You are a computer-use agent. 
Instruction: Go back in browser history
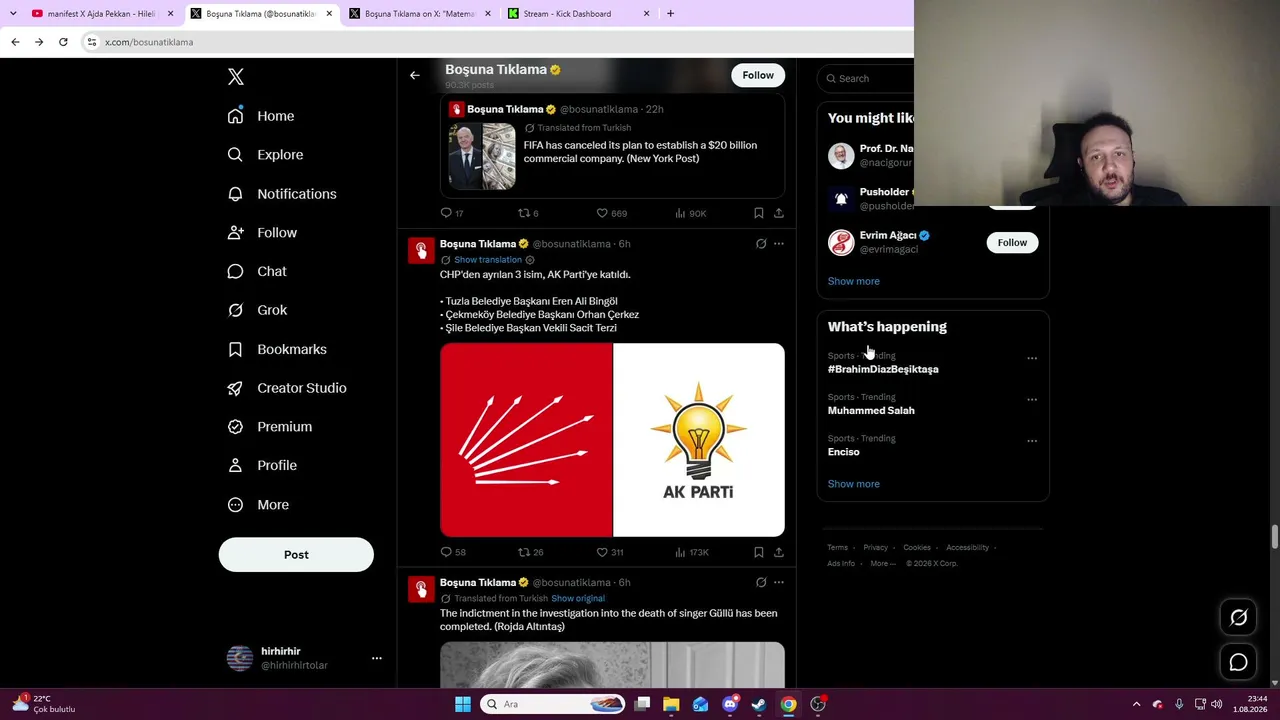coord(15,42)
